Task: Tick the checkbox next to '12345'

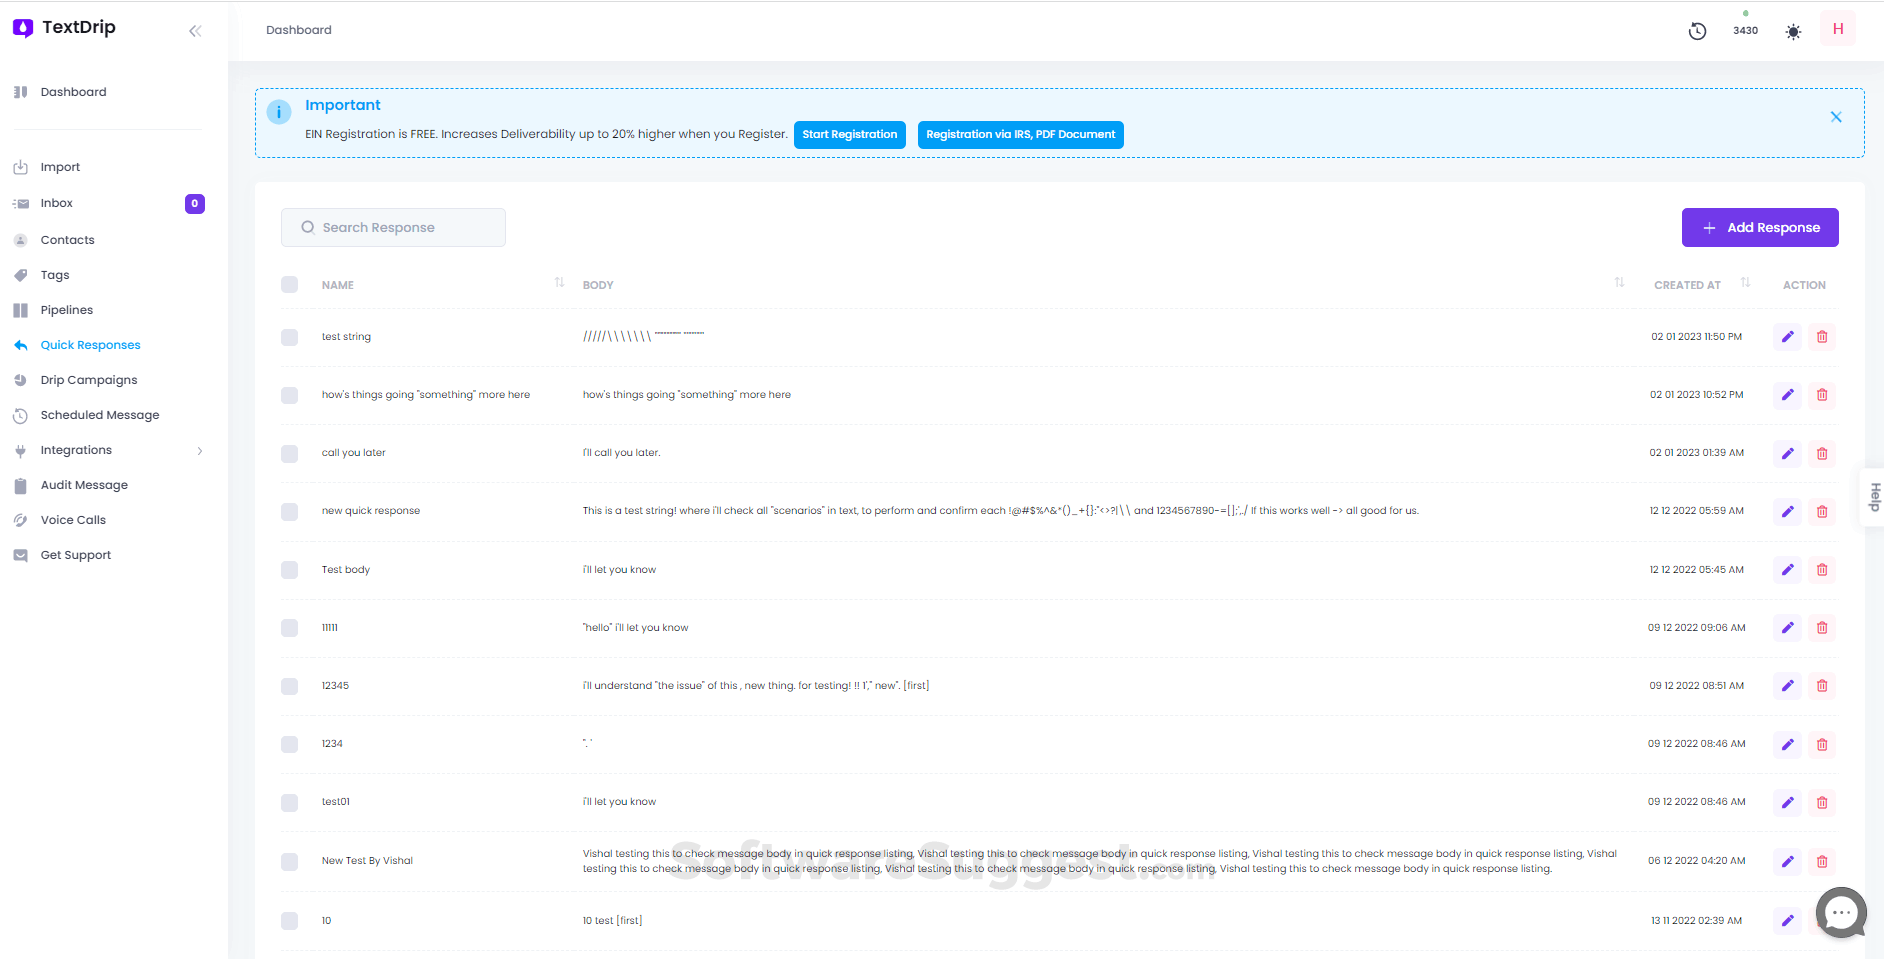Action: pos(289,686)
